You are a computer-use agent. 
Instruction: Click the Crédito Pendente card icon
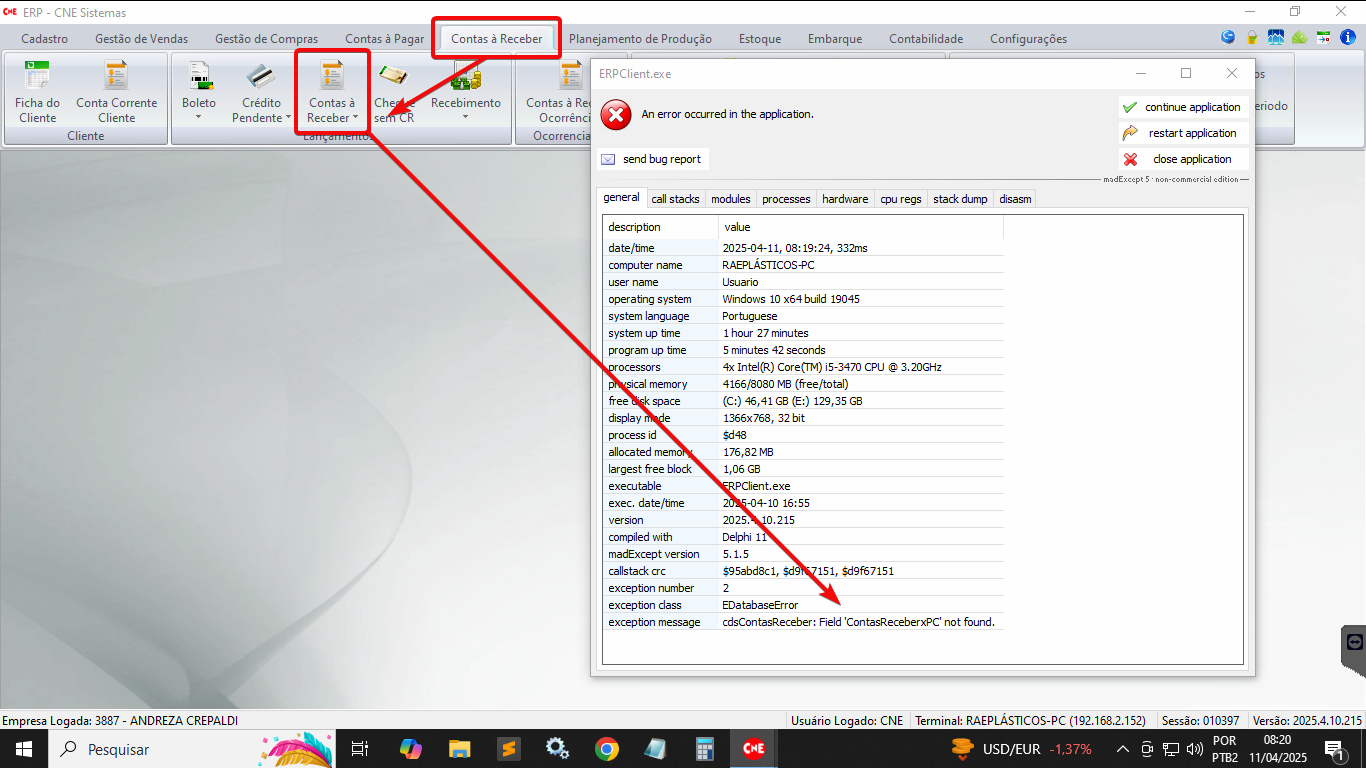click(x=261, y=77)
